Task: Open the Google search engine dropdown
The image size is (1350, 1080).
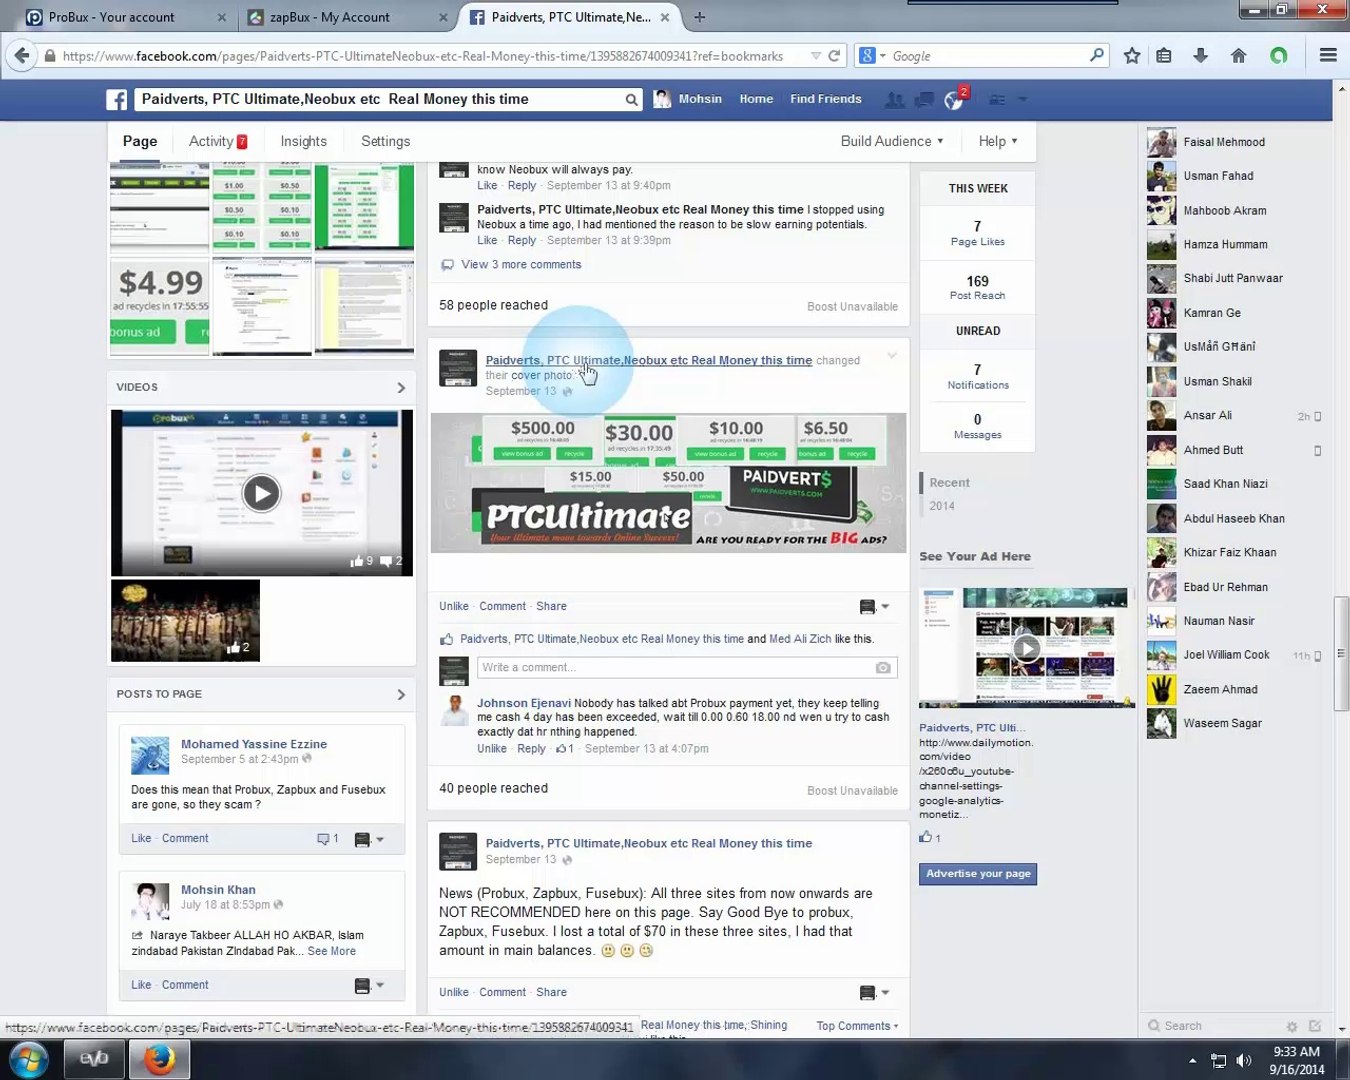Action: pos(872,56)
